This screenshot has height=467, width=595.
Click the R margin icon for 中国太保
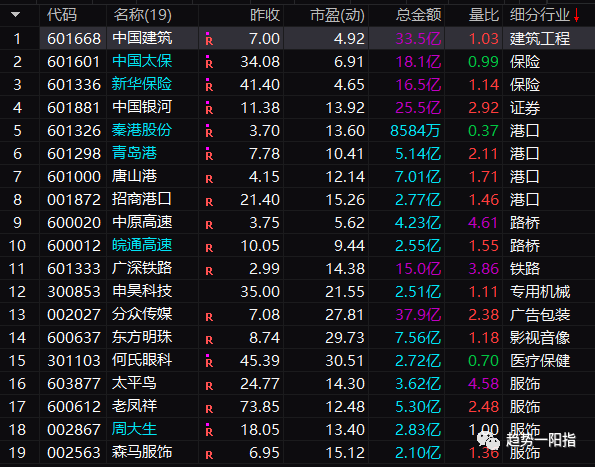tap(209, 62)
